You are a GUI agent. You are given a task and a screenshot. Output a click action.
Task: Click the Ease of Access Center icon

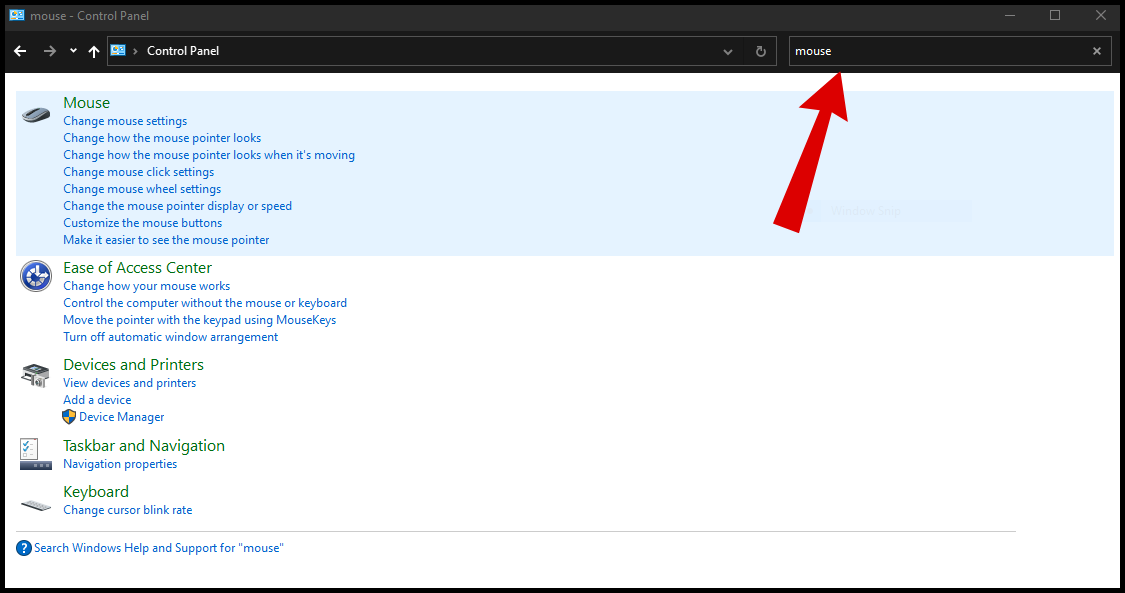pos(36,276)
